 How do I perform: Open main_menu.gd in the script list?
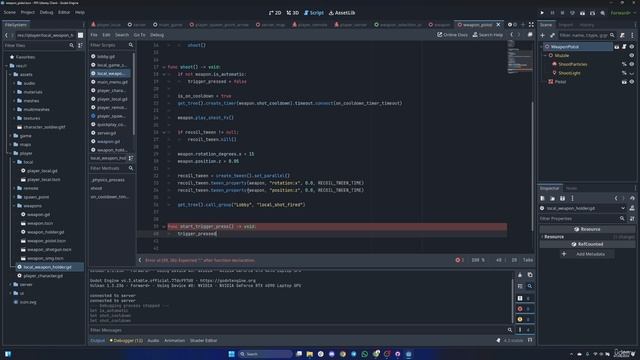pyautogui.click(x=112, y=82)
